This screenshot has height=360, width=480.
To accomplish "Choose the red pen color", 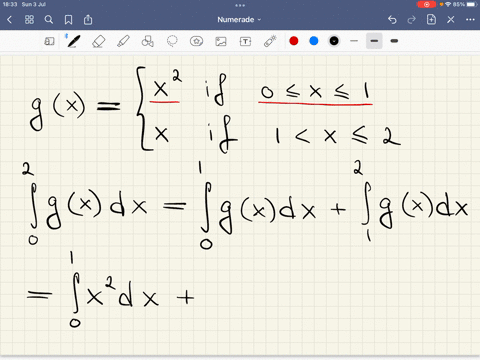I will (x=294, y=41).
